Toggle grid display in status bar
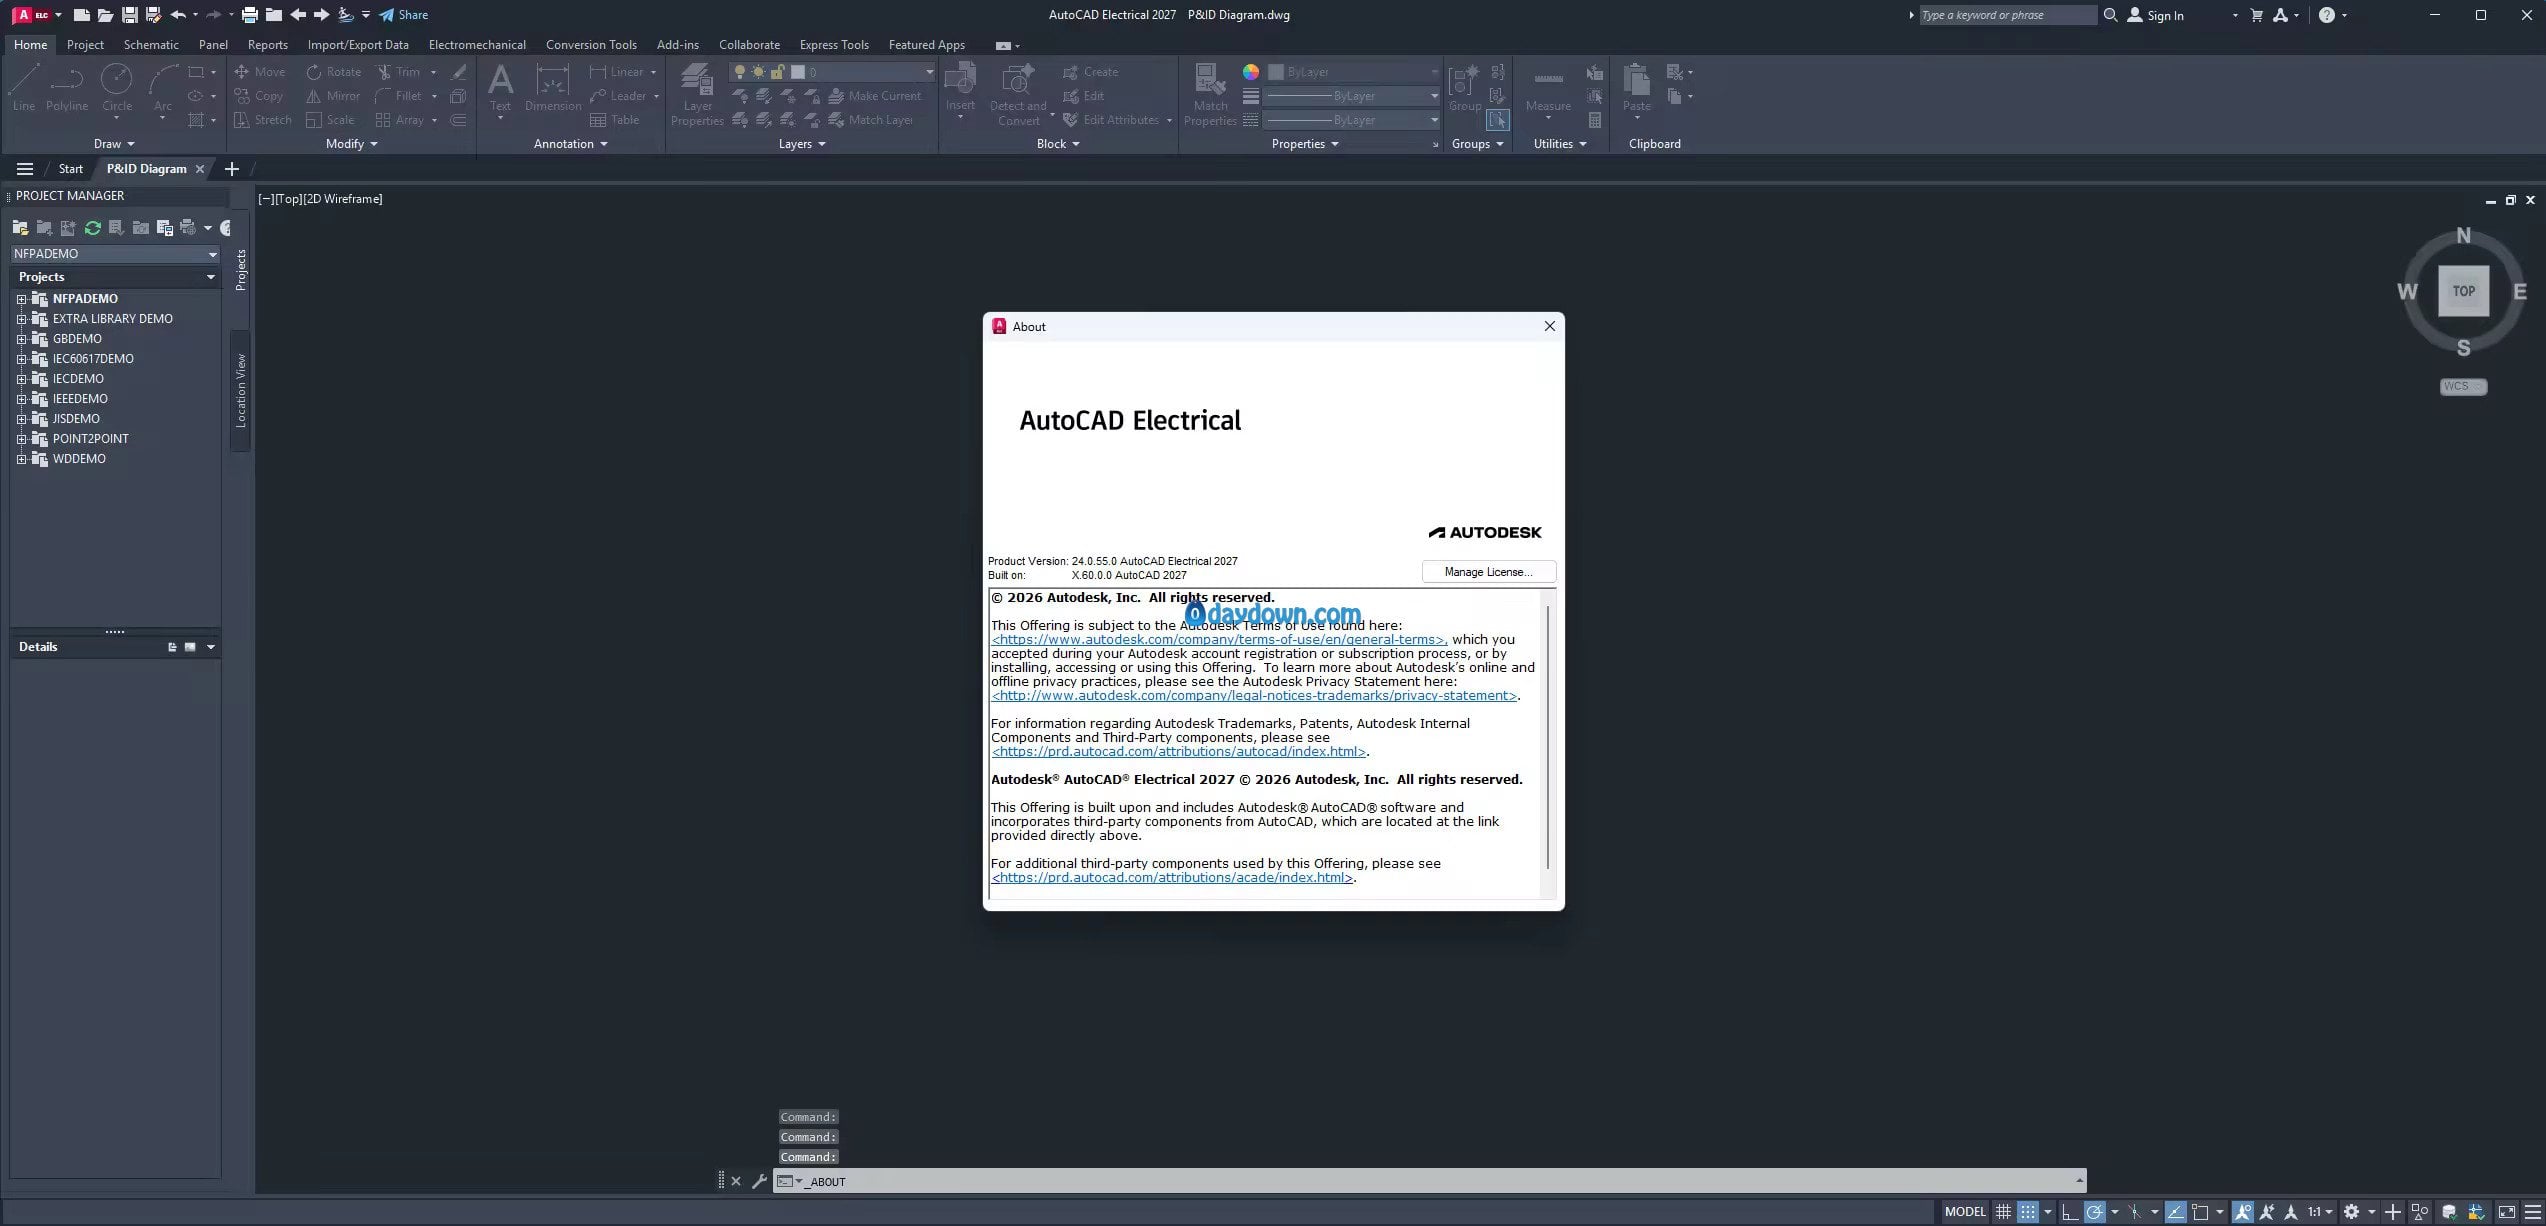The image size is (2546, 1226). click(x=2003, y=1212)
